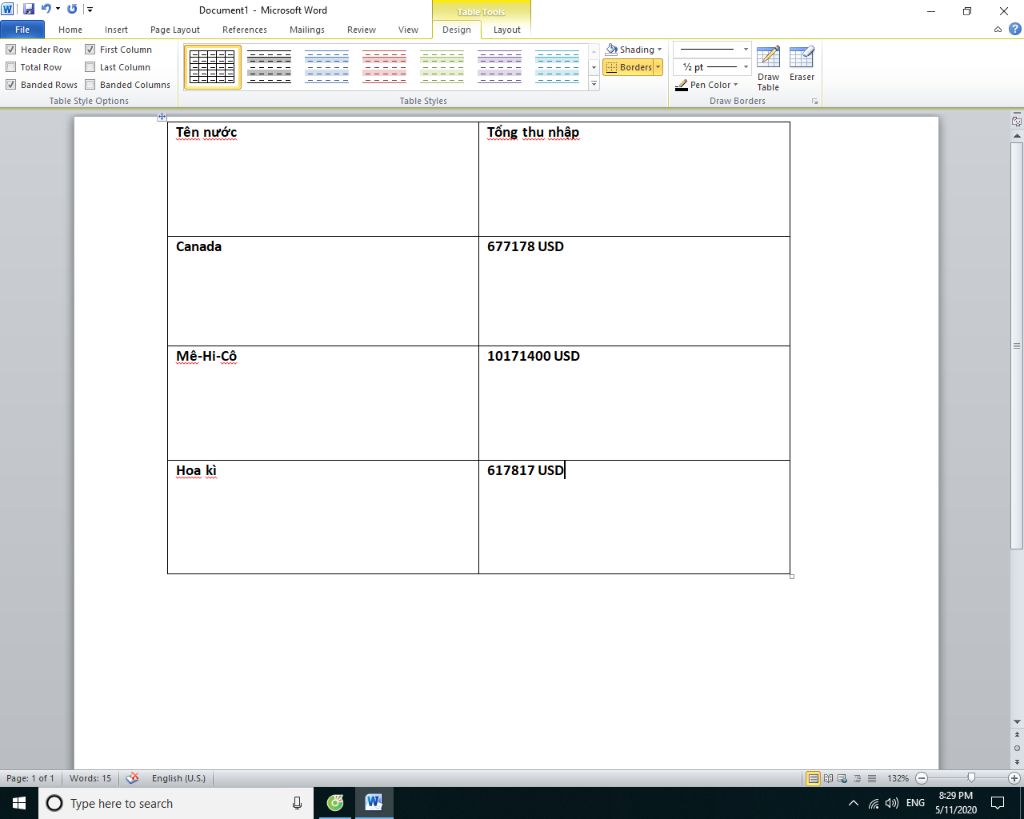Expand the Borders dropdown arrow

point(658,67)
